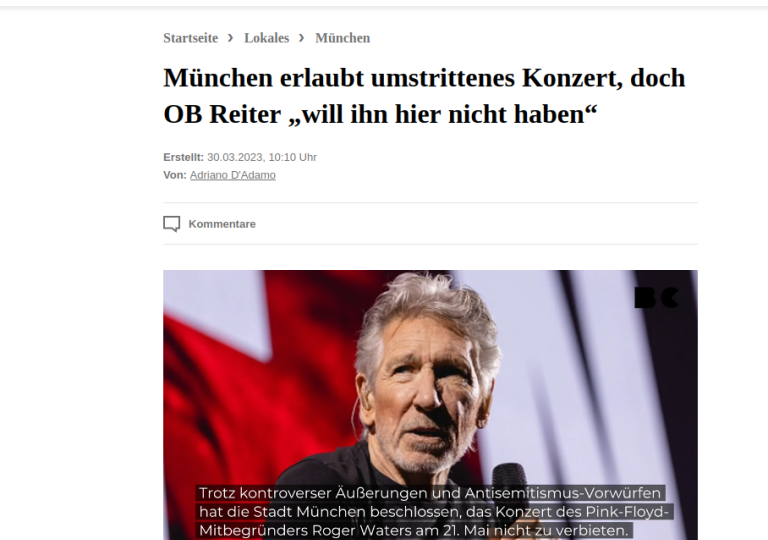Click the BC logo on the video
This screenshot has width=768, height=540.
pos(656,297)
